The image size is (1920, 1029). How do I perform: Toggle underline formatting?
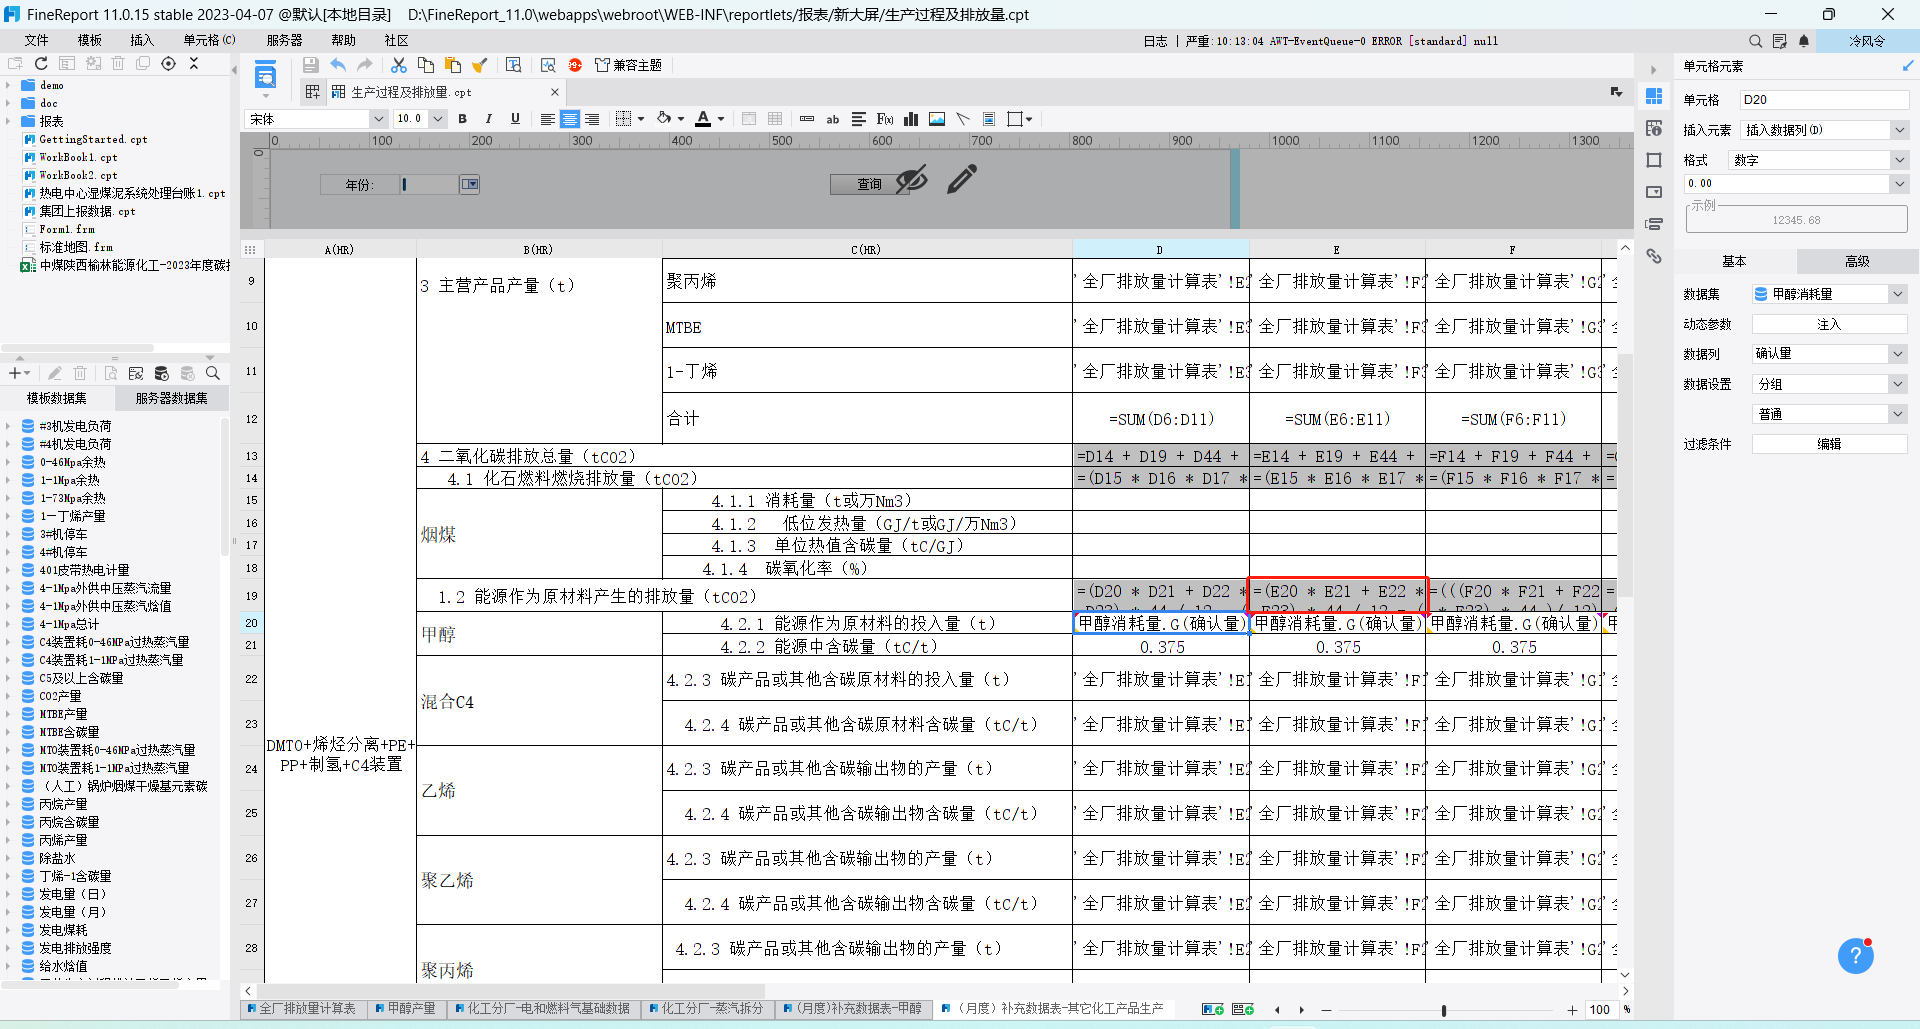515,119
